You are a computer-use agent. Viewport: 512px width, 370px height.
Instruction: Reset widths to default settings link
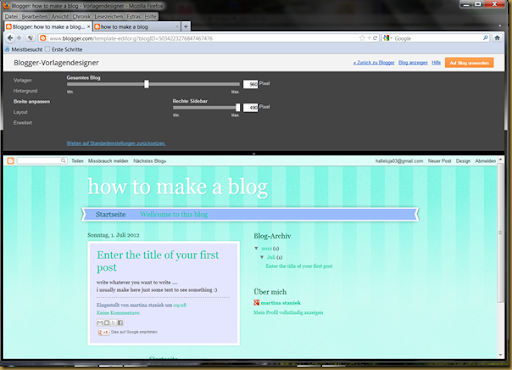tap(116, 143)
